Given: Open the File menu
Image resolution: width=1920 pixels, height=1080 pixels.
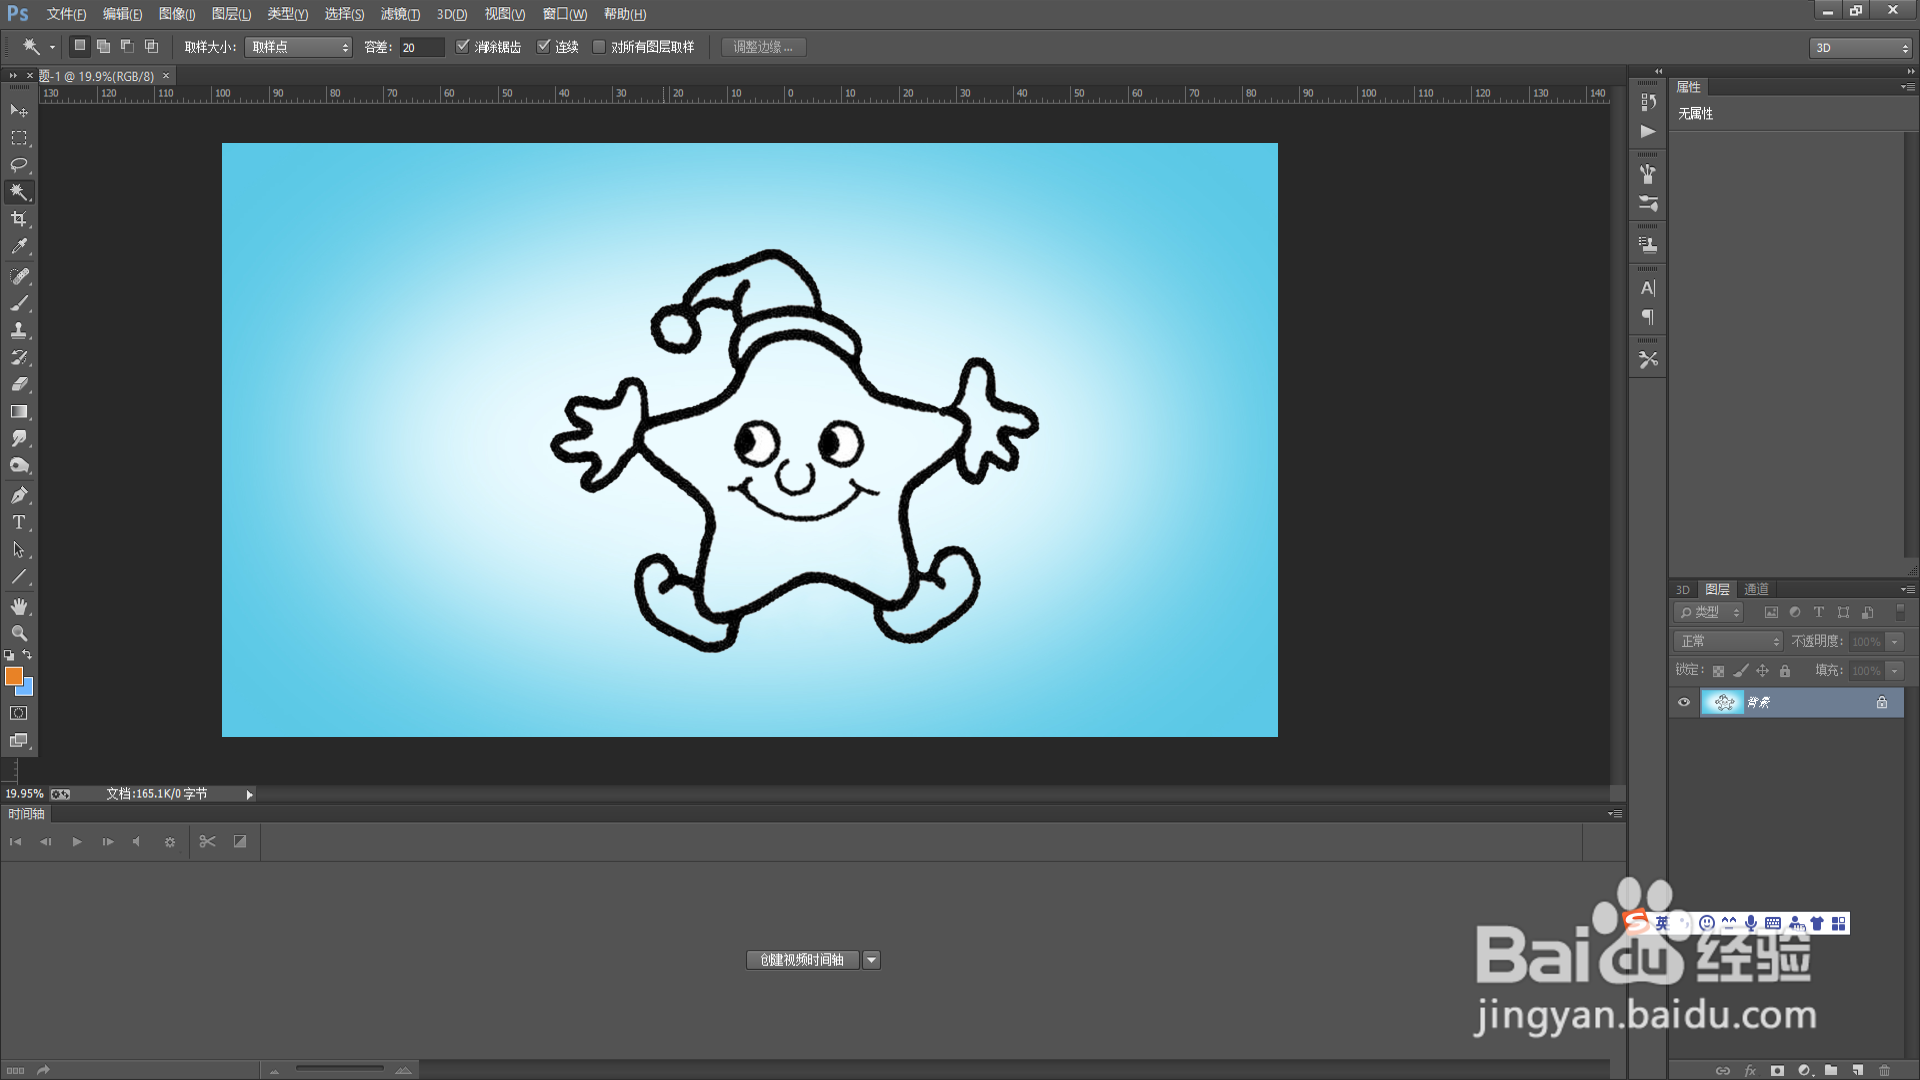Looking at the screenshot, I should [x=66, y=14].
